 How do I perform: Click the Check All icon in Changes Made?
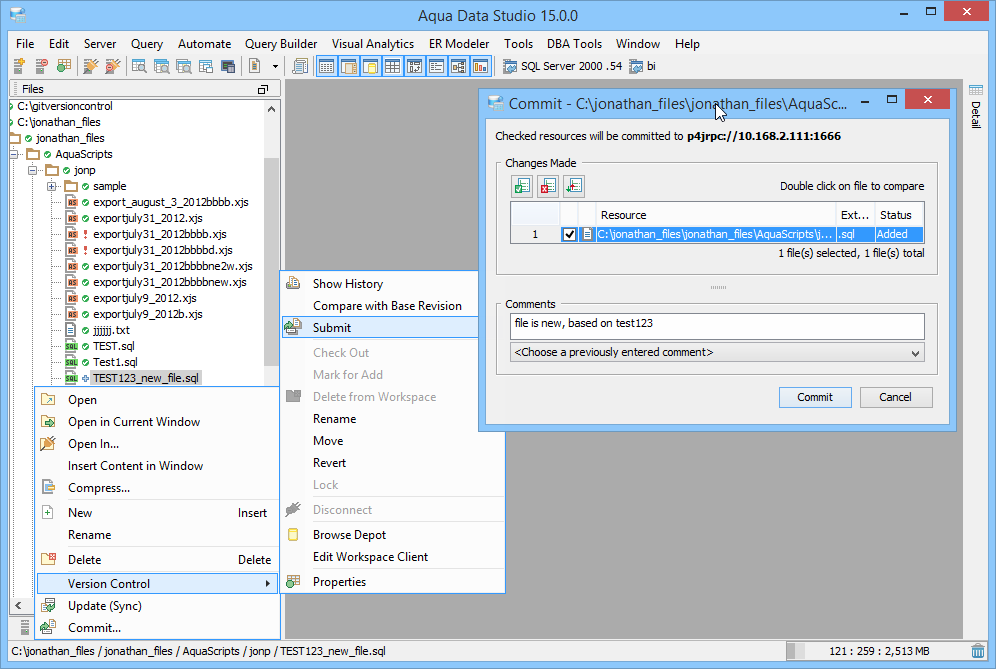point(522,186)
